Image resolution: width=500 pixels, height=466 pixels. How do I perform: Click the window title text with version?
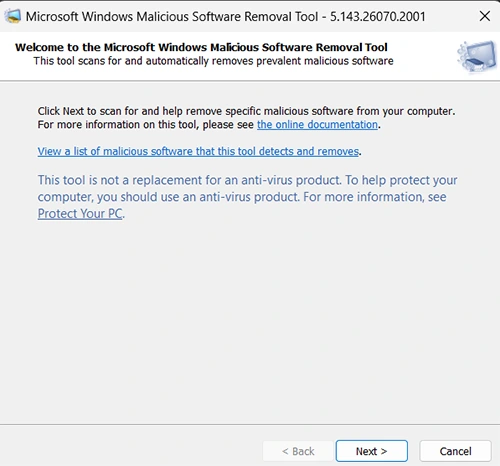tap(226, 16)
